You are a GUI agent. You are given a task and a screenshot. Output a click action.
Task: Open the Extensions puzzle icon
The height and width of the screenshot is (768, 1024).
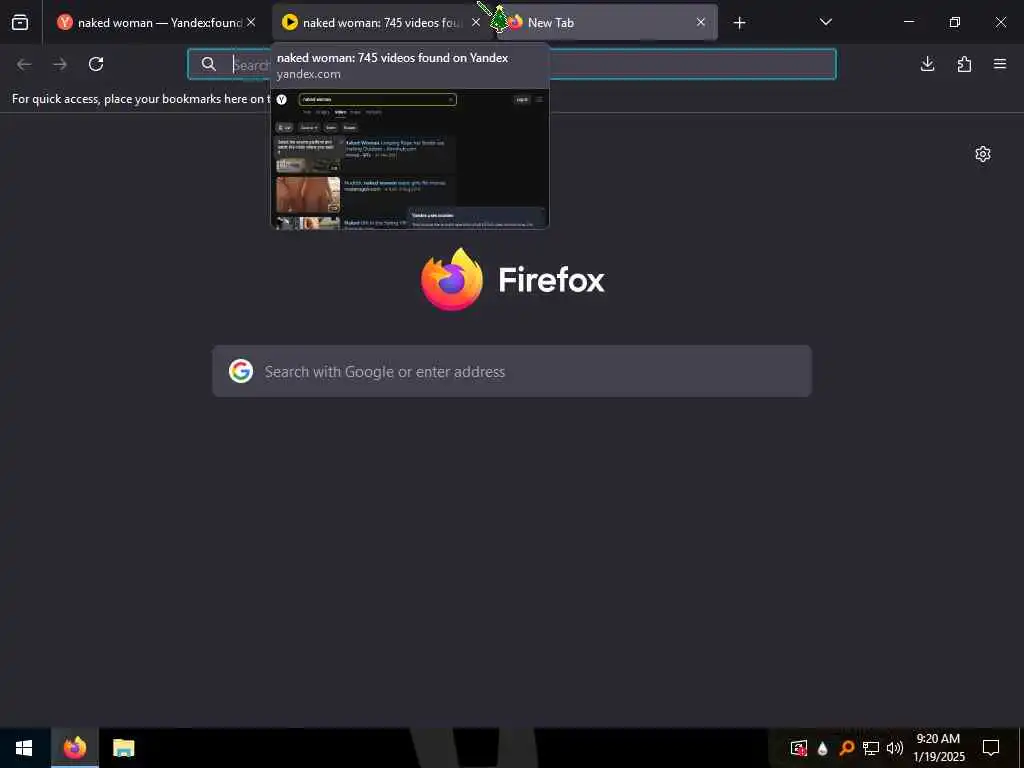pos(964,64)
